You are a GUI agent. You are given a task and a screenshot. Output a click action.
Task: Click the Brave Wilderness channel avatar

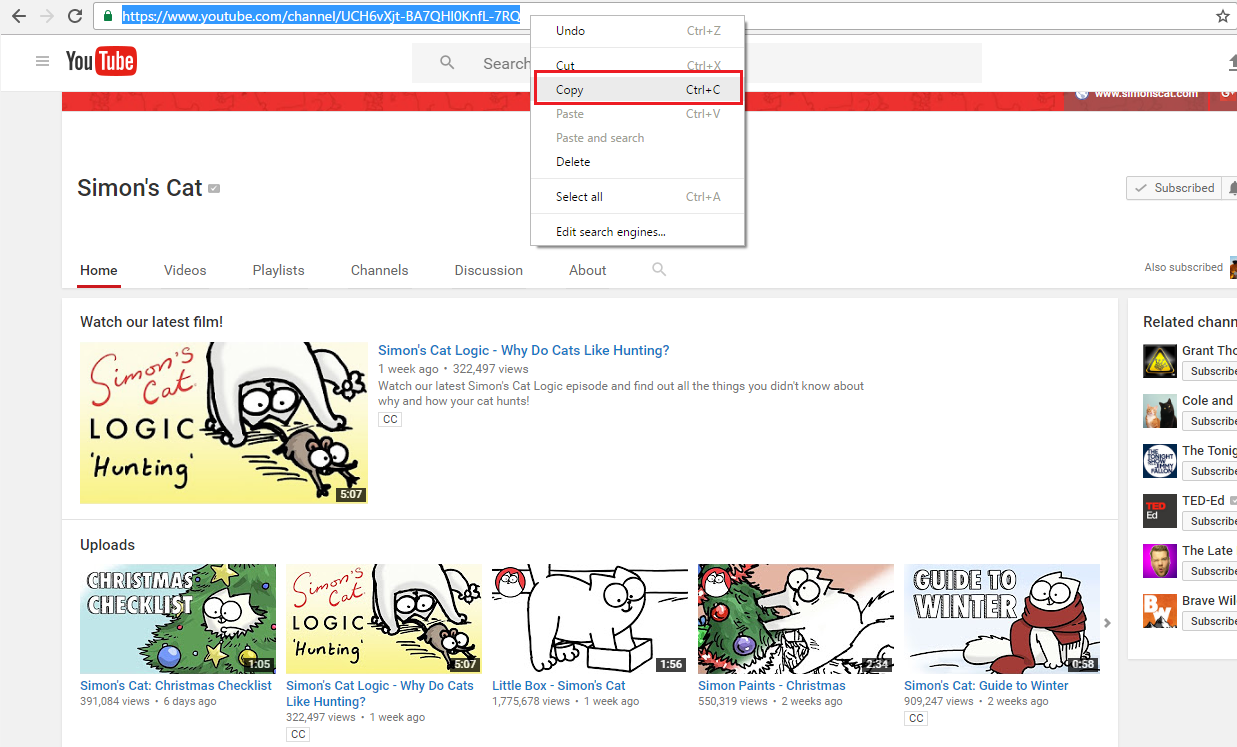click(x=1160, y=611)
